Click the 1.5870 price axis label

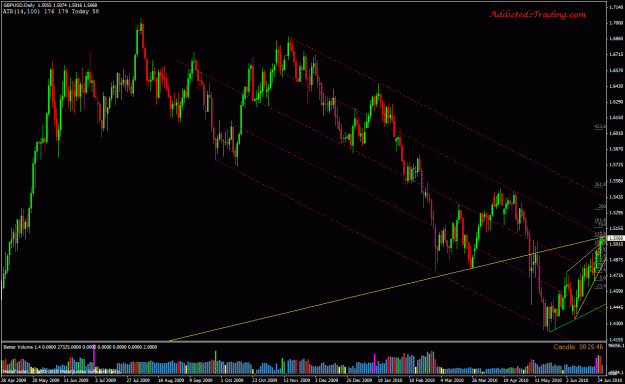pos(616,149)
